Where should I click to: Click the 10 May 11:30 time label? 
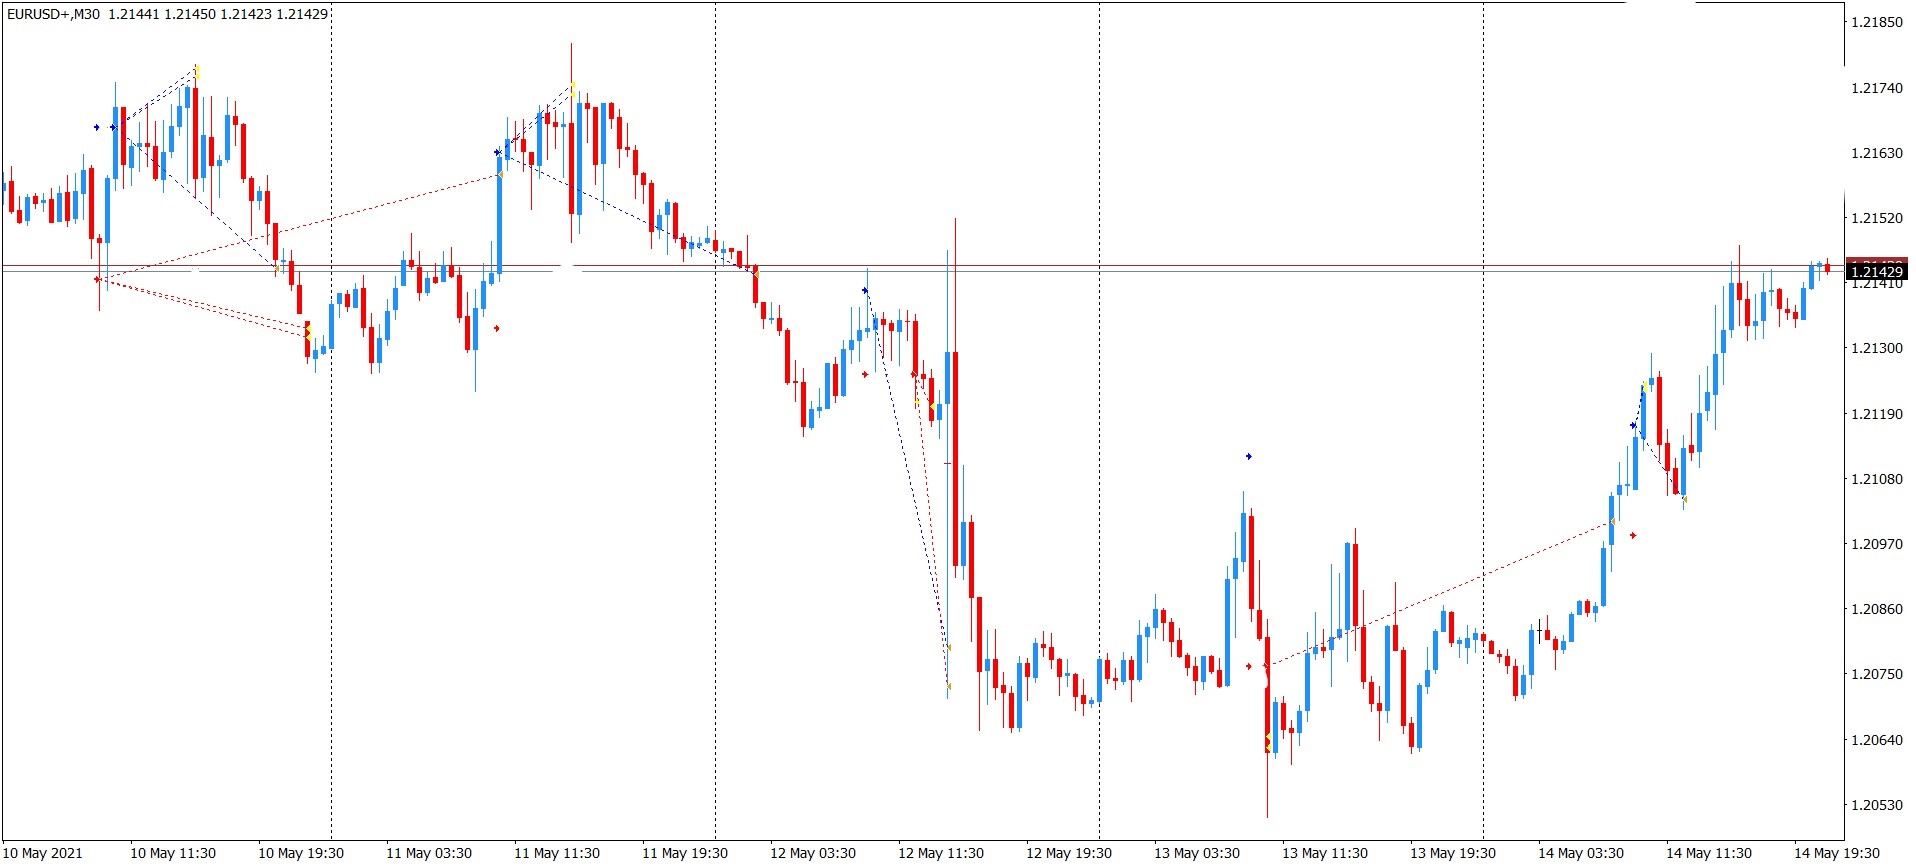tap(173, 853)
